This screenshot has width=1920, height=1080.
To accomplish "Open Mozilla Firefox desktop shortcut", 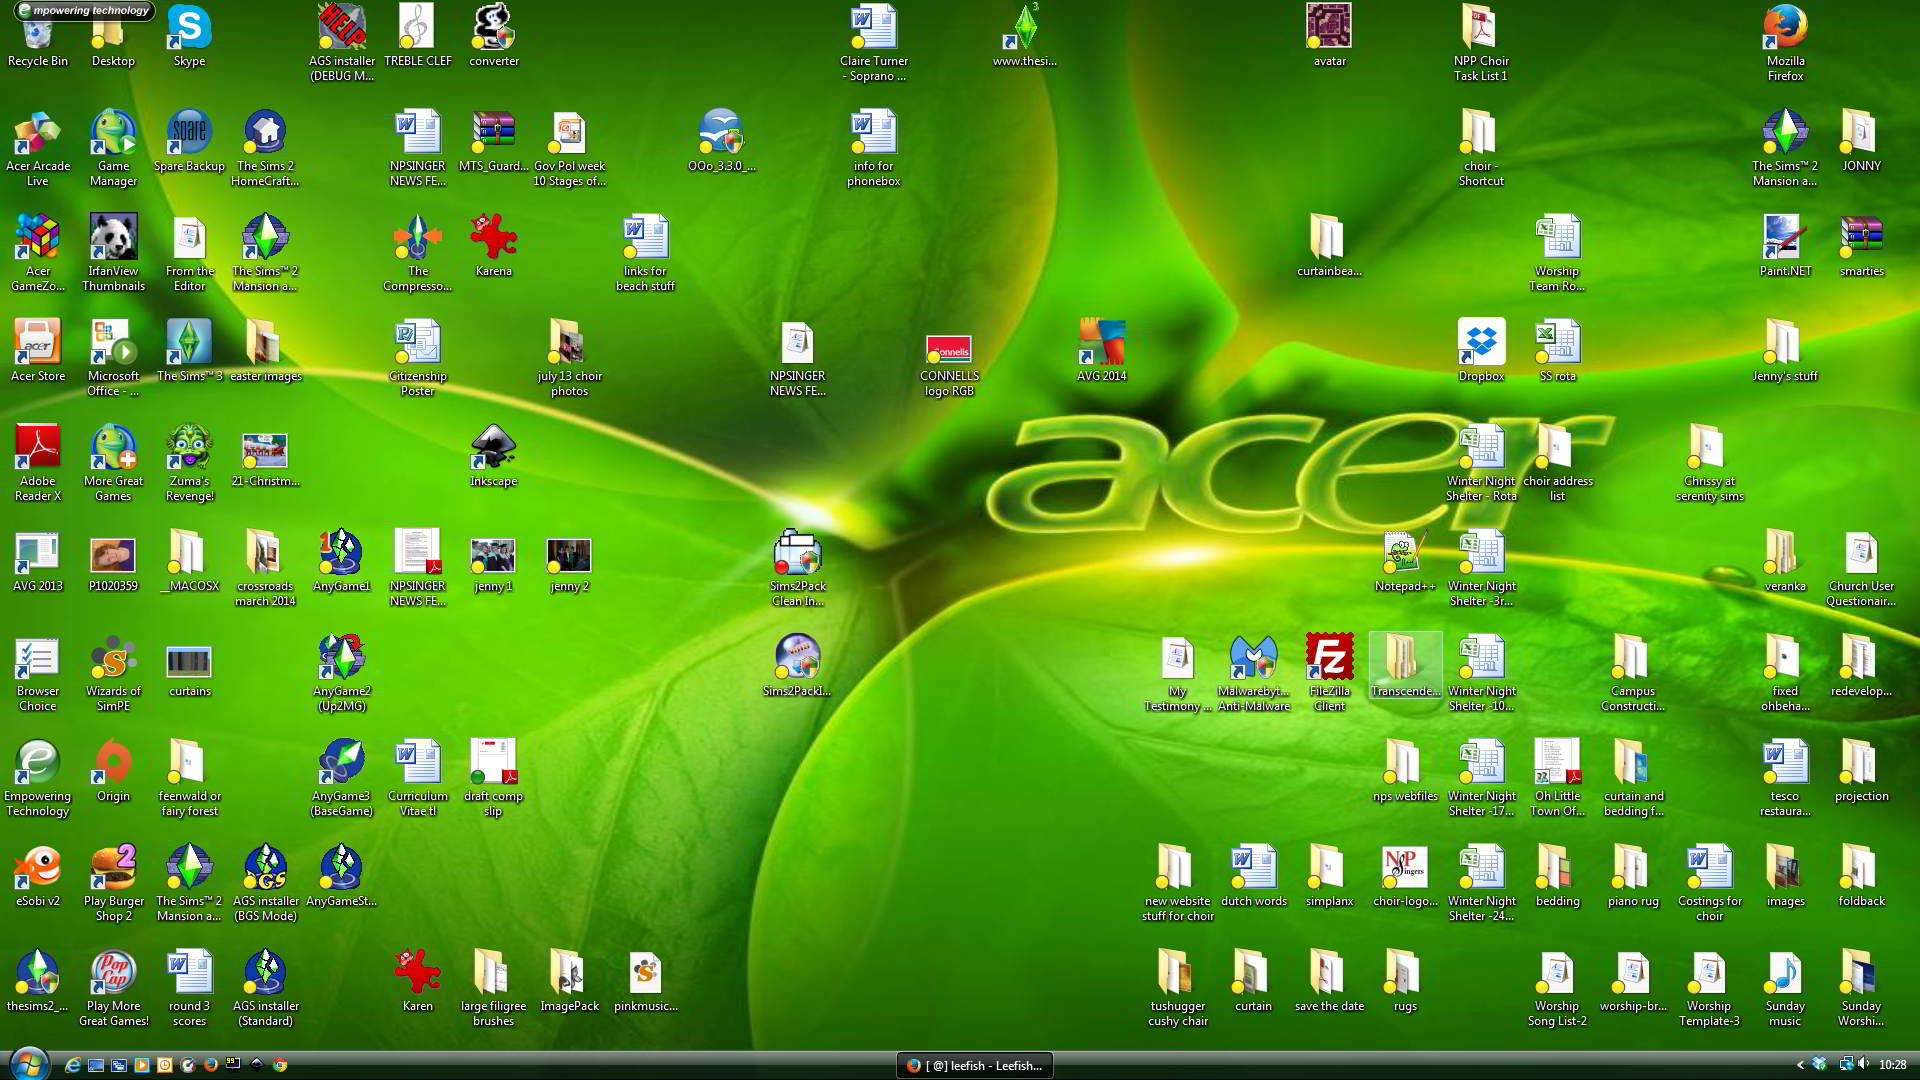I will pos(1785,42).
